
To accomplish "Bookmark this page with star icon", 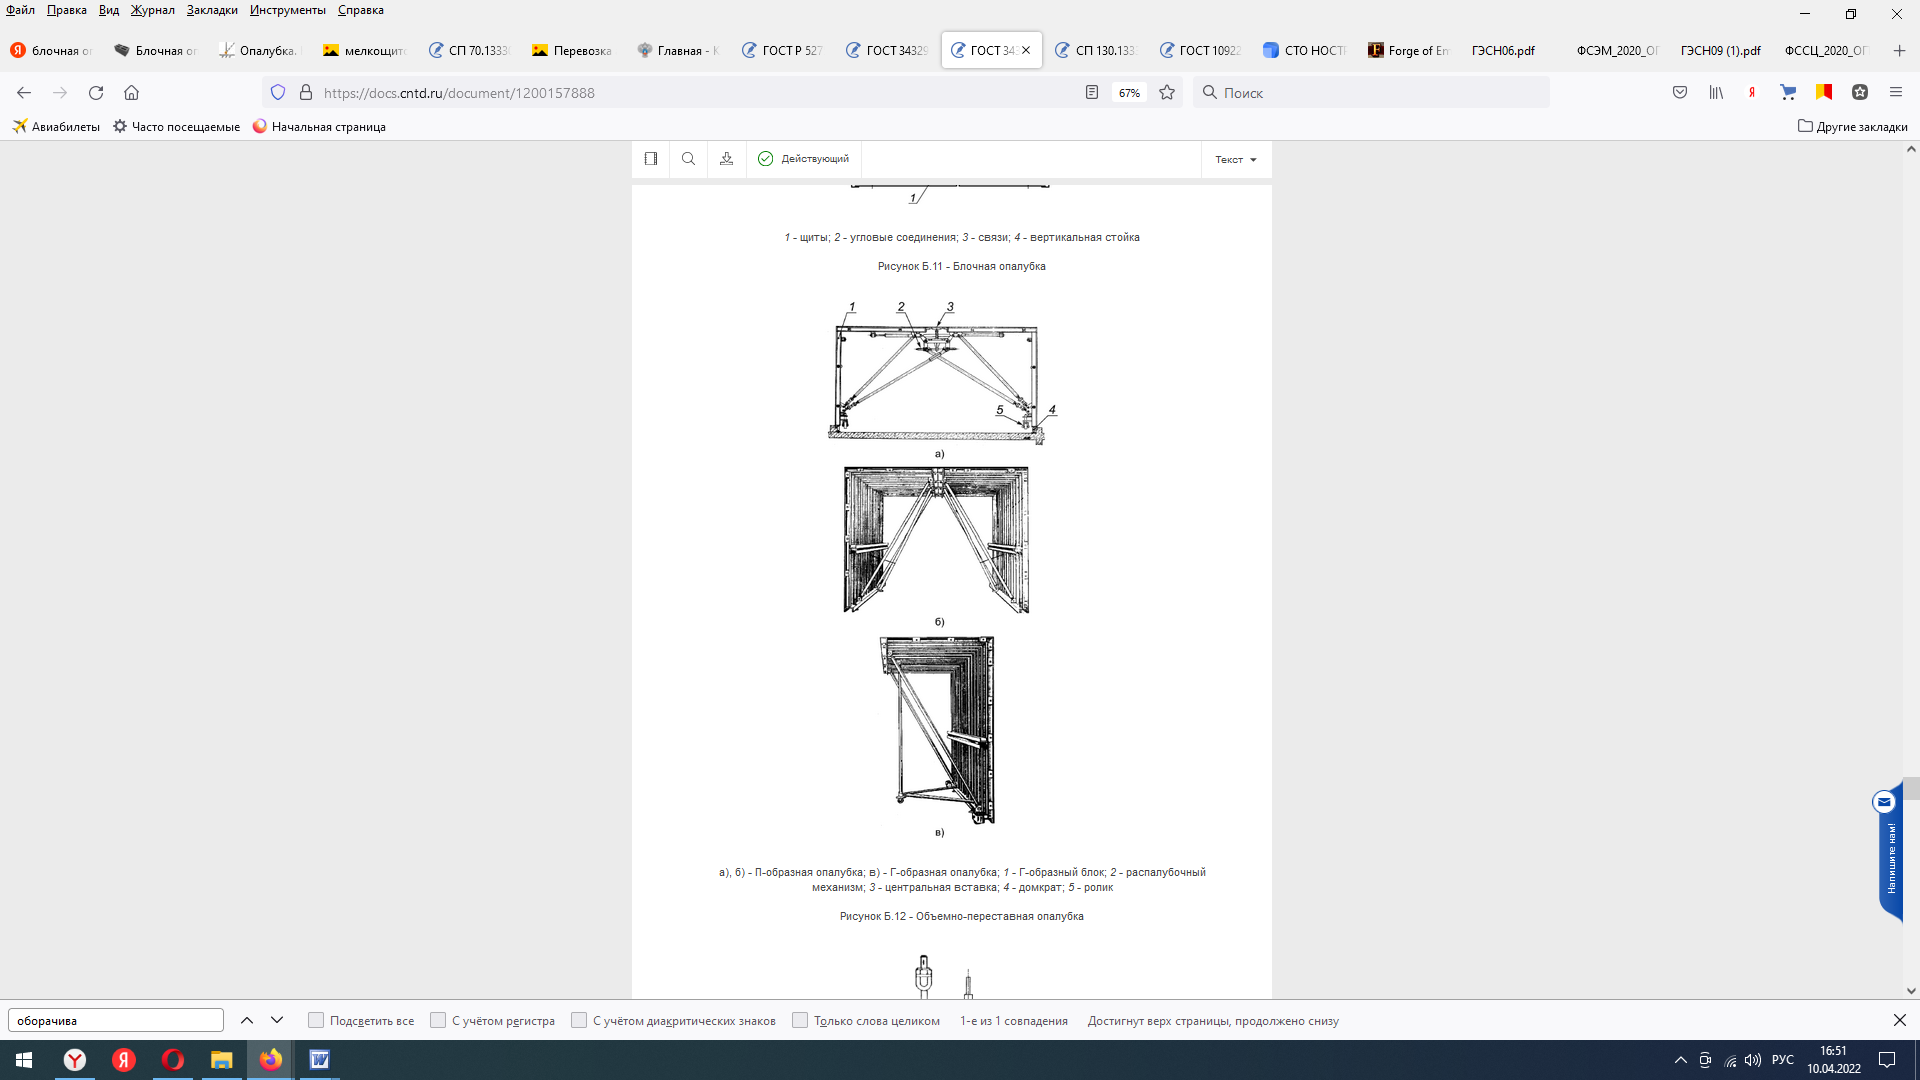I will coord(1167,92).
